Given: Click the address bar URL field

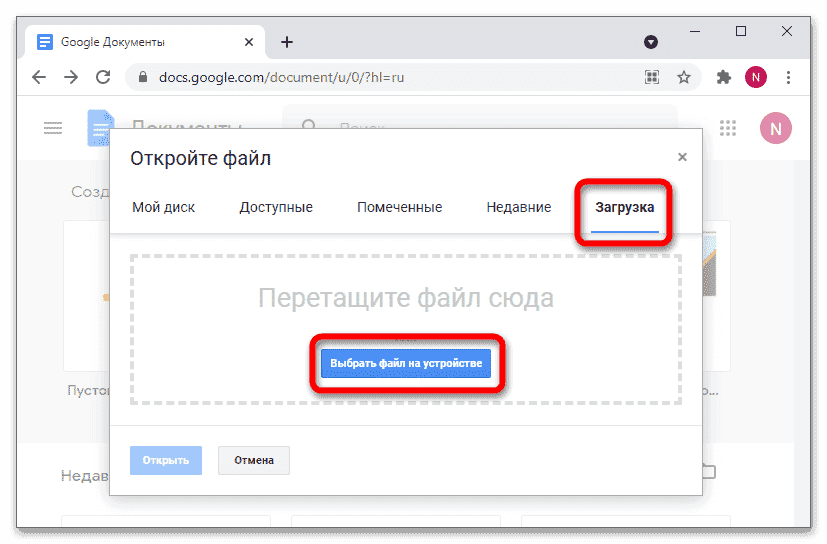Looking at the screenshot, I should (380, 77).
